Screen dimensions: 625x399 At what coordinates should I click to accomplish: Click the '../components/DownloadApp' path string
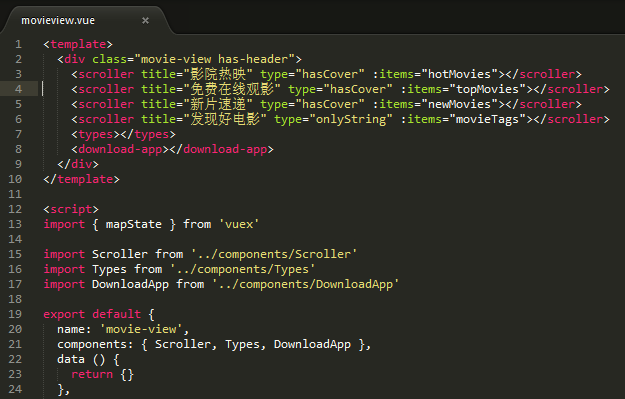305,284
